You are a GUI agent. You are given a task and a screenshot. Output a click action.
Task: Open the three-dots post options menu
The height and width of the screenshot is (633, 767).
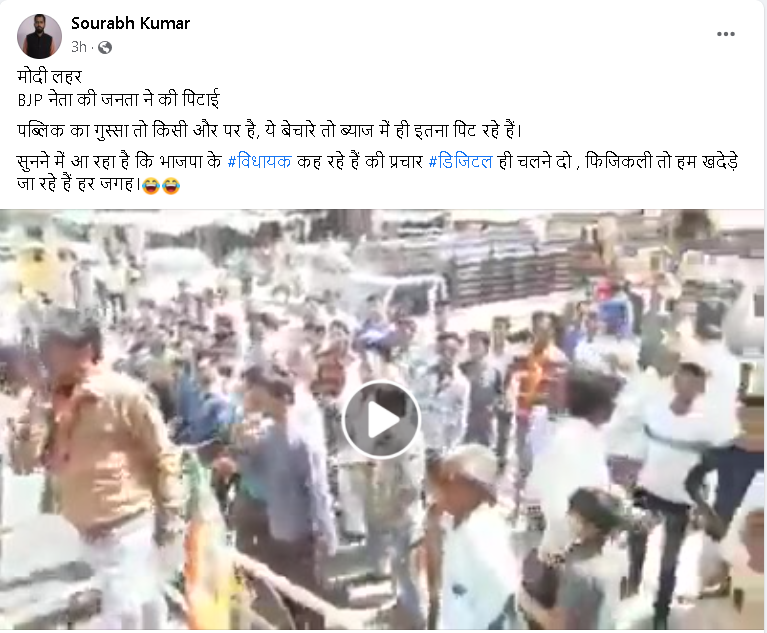coord(725,34)
